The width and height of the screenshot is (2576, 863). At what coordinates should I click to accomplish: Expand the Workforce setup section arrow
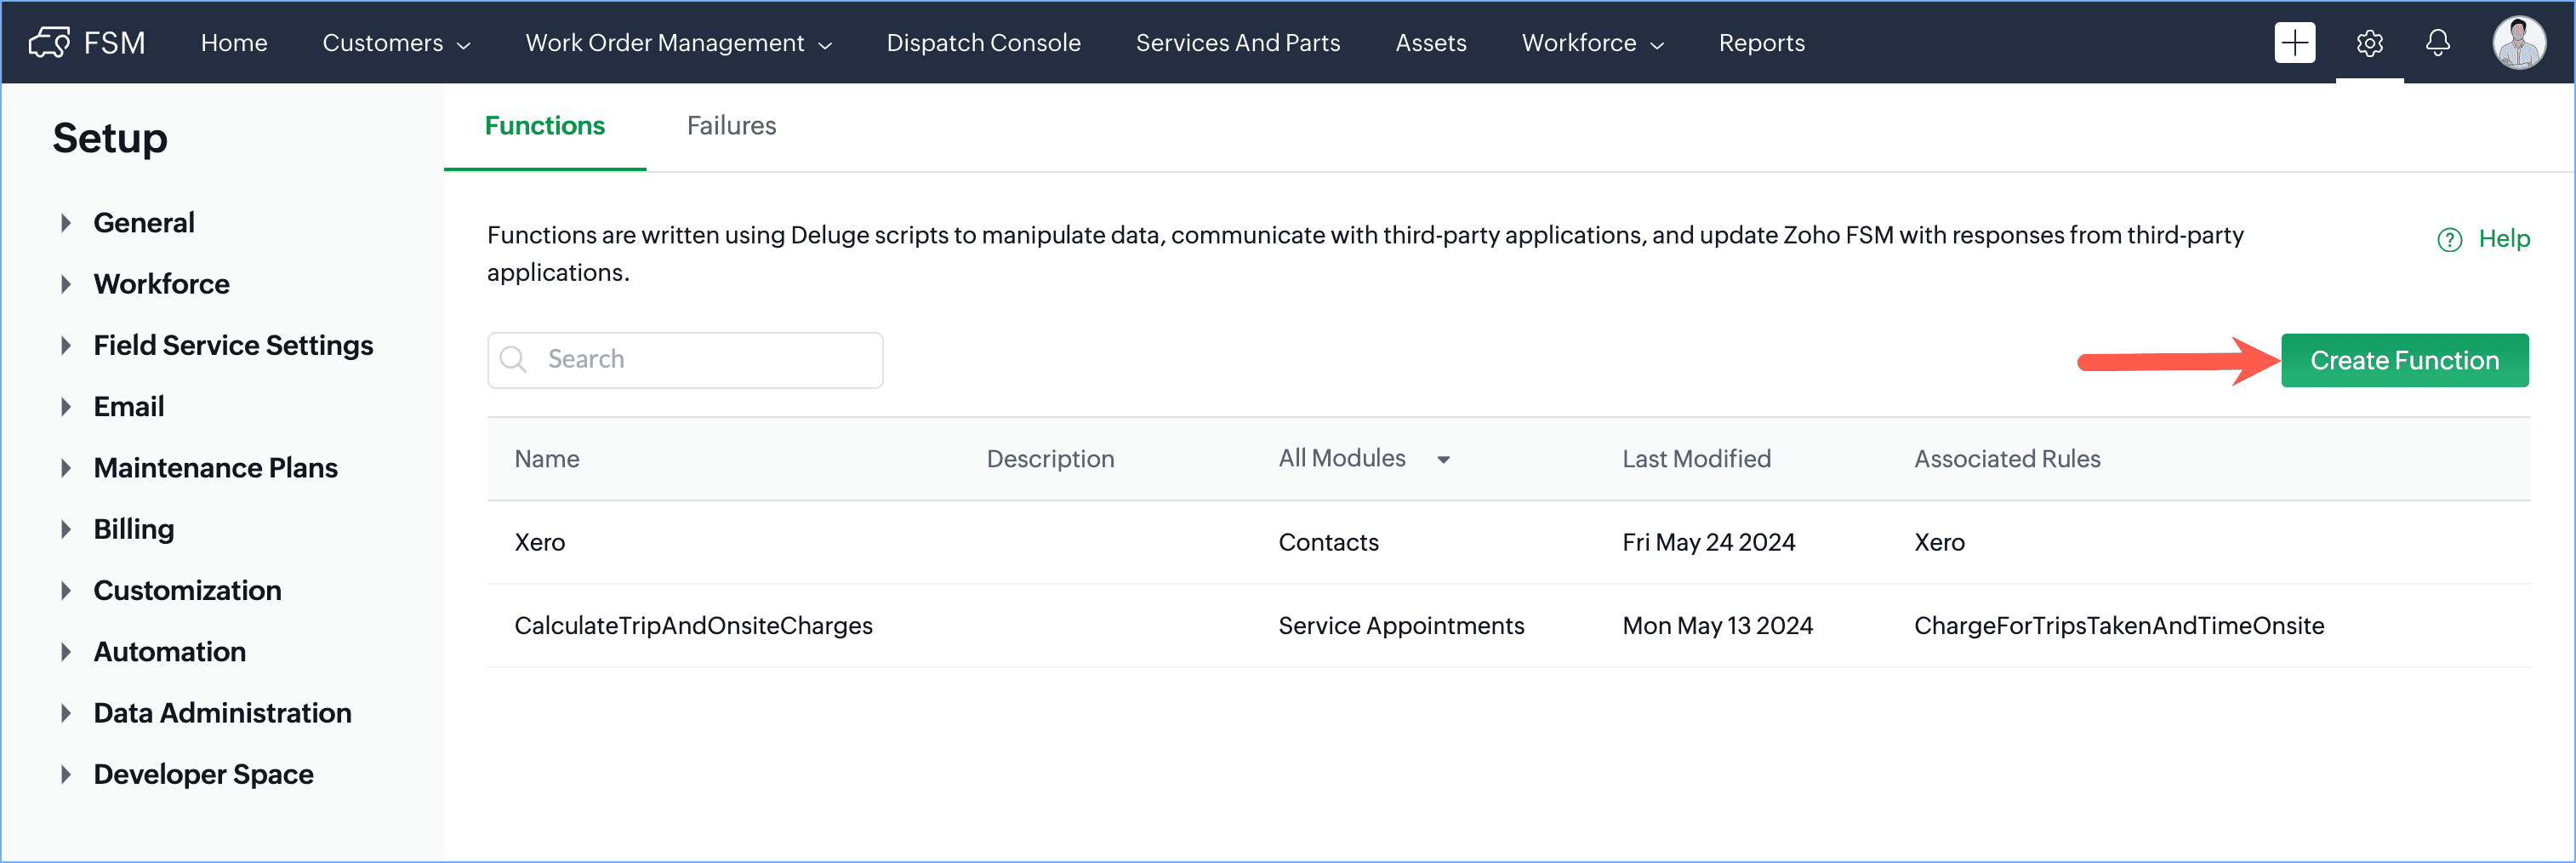coord(66,284)
